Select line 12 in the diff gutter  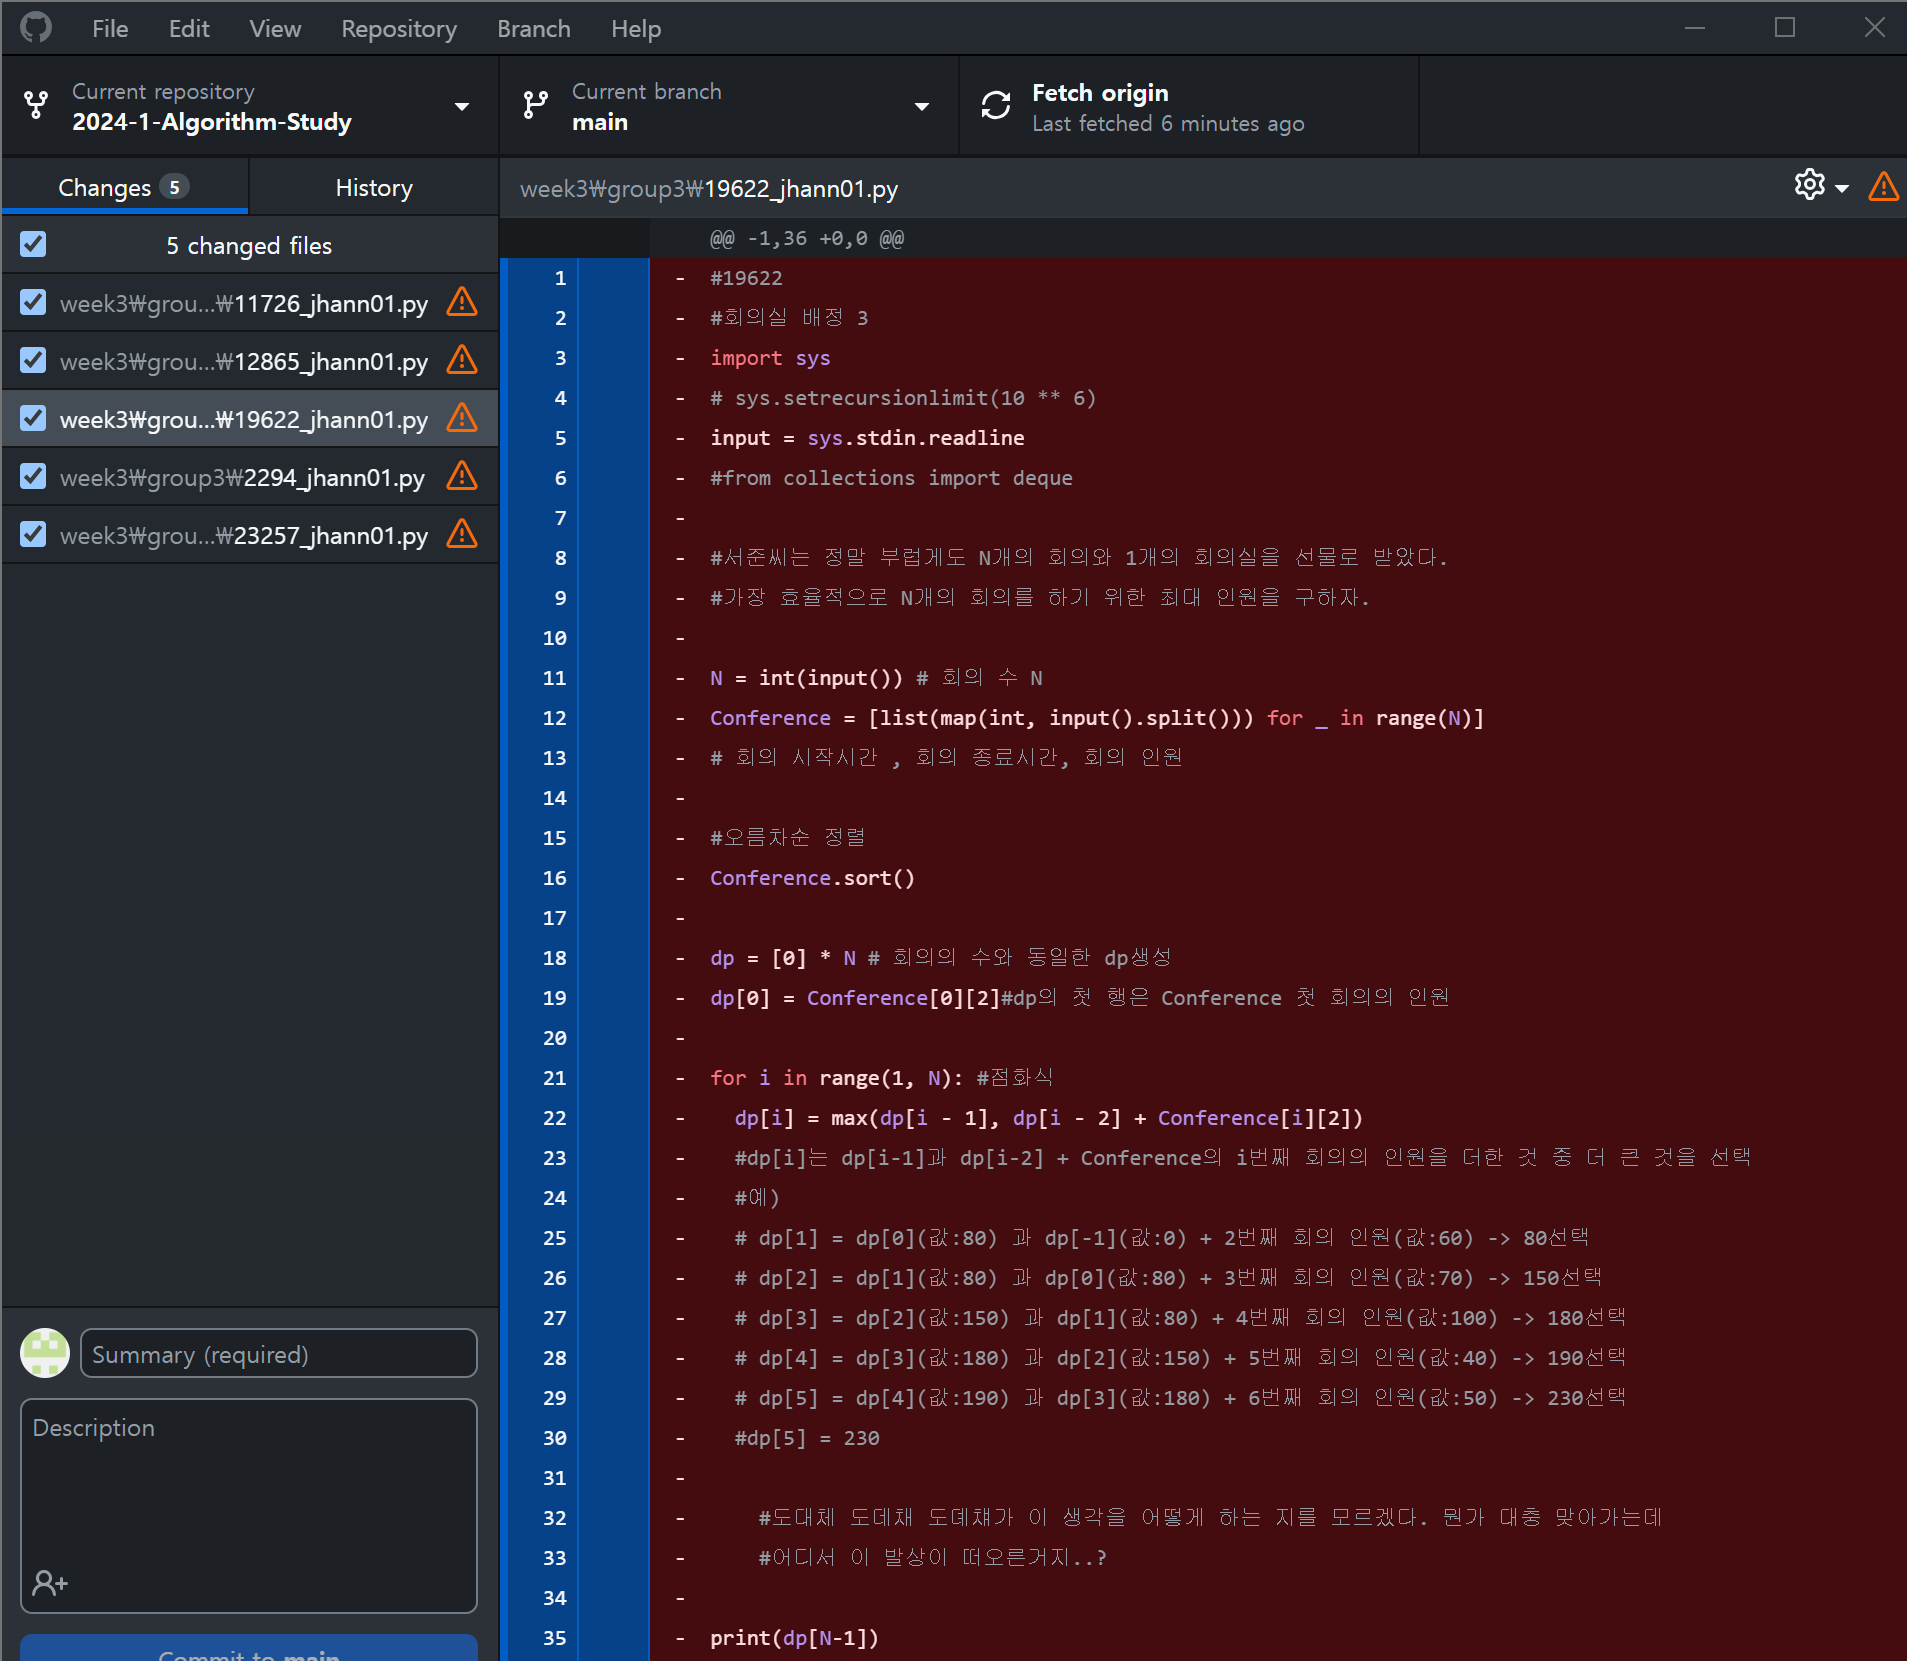(x=554, y=718)
